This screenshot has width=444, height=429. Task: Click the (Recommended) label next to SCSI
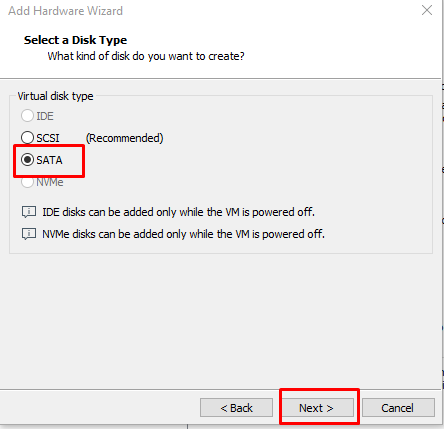coord(125,138)
